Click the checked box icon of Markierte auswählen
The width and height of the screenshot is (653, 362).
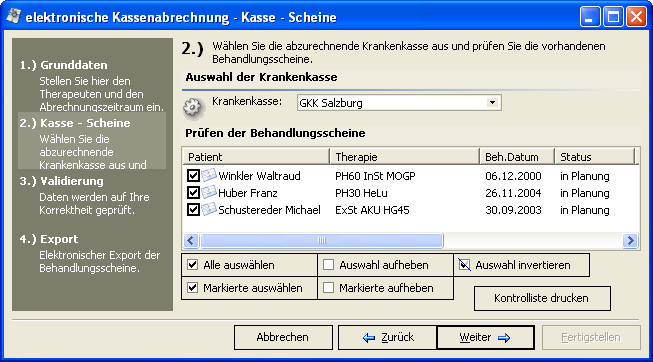coord(192,287)
